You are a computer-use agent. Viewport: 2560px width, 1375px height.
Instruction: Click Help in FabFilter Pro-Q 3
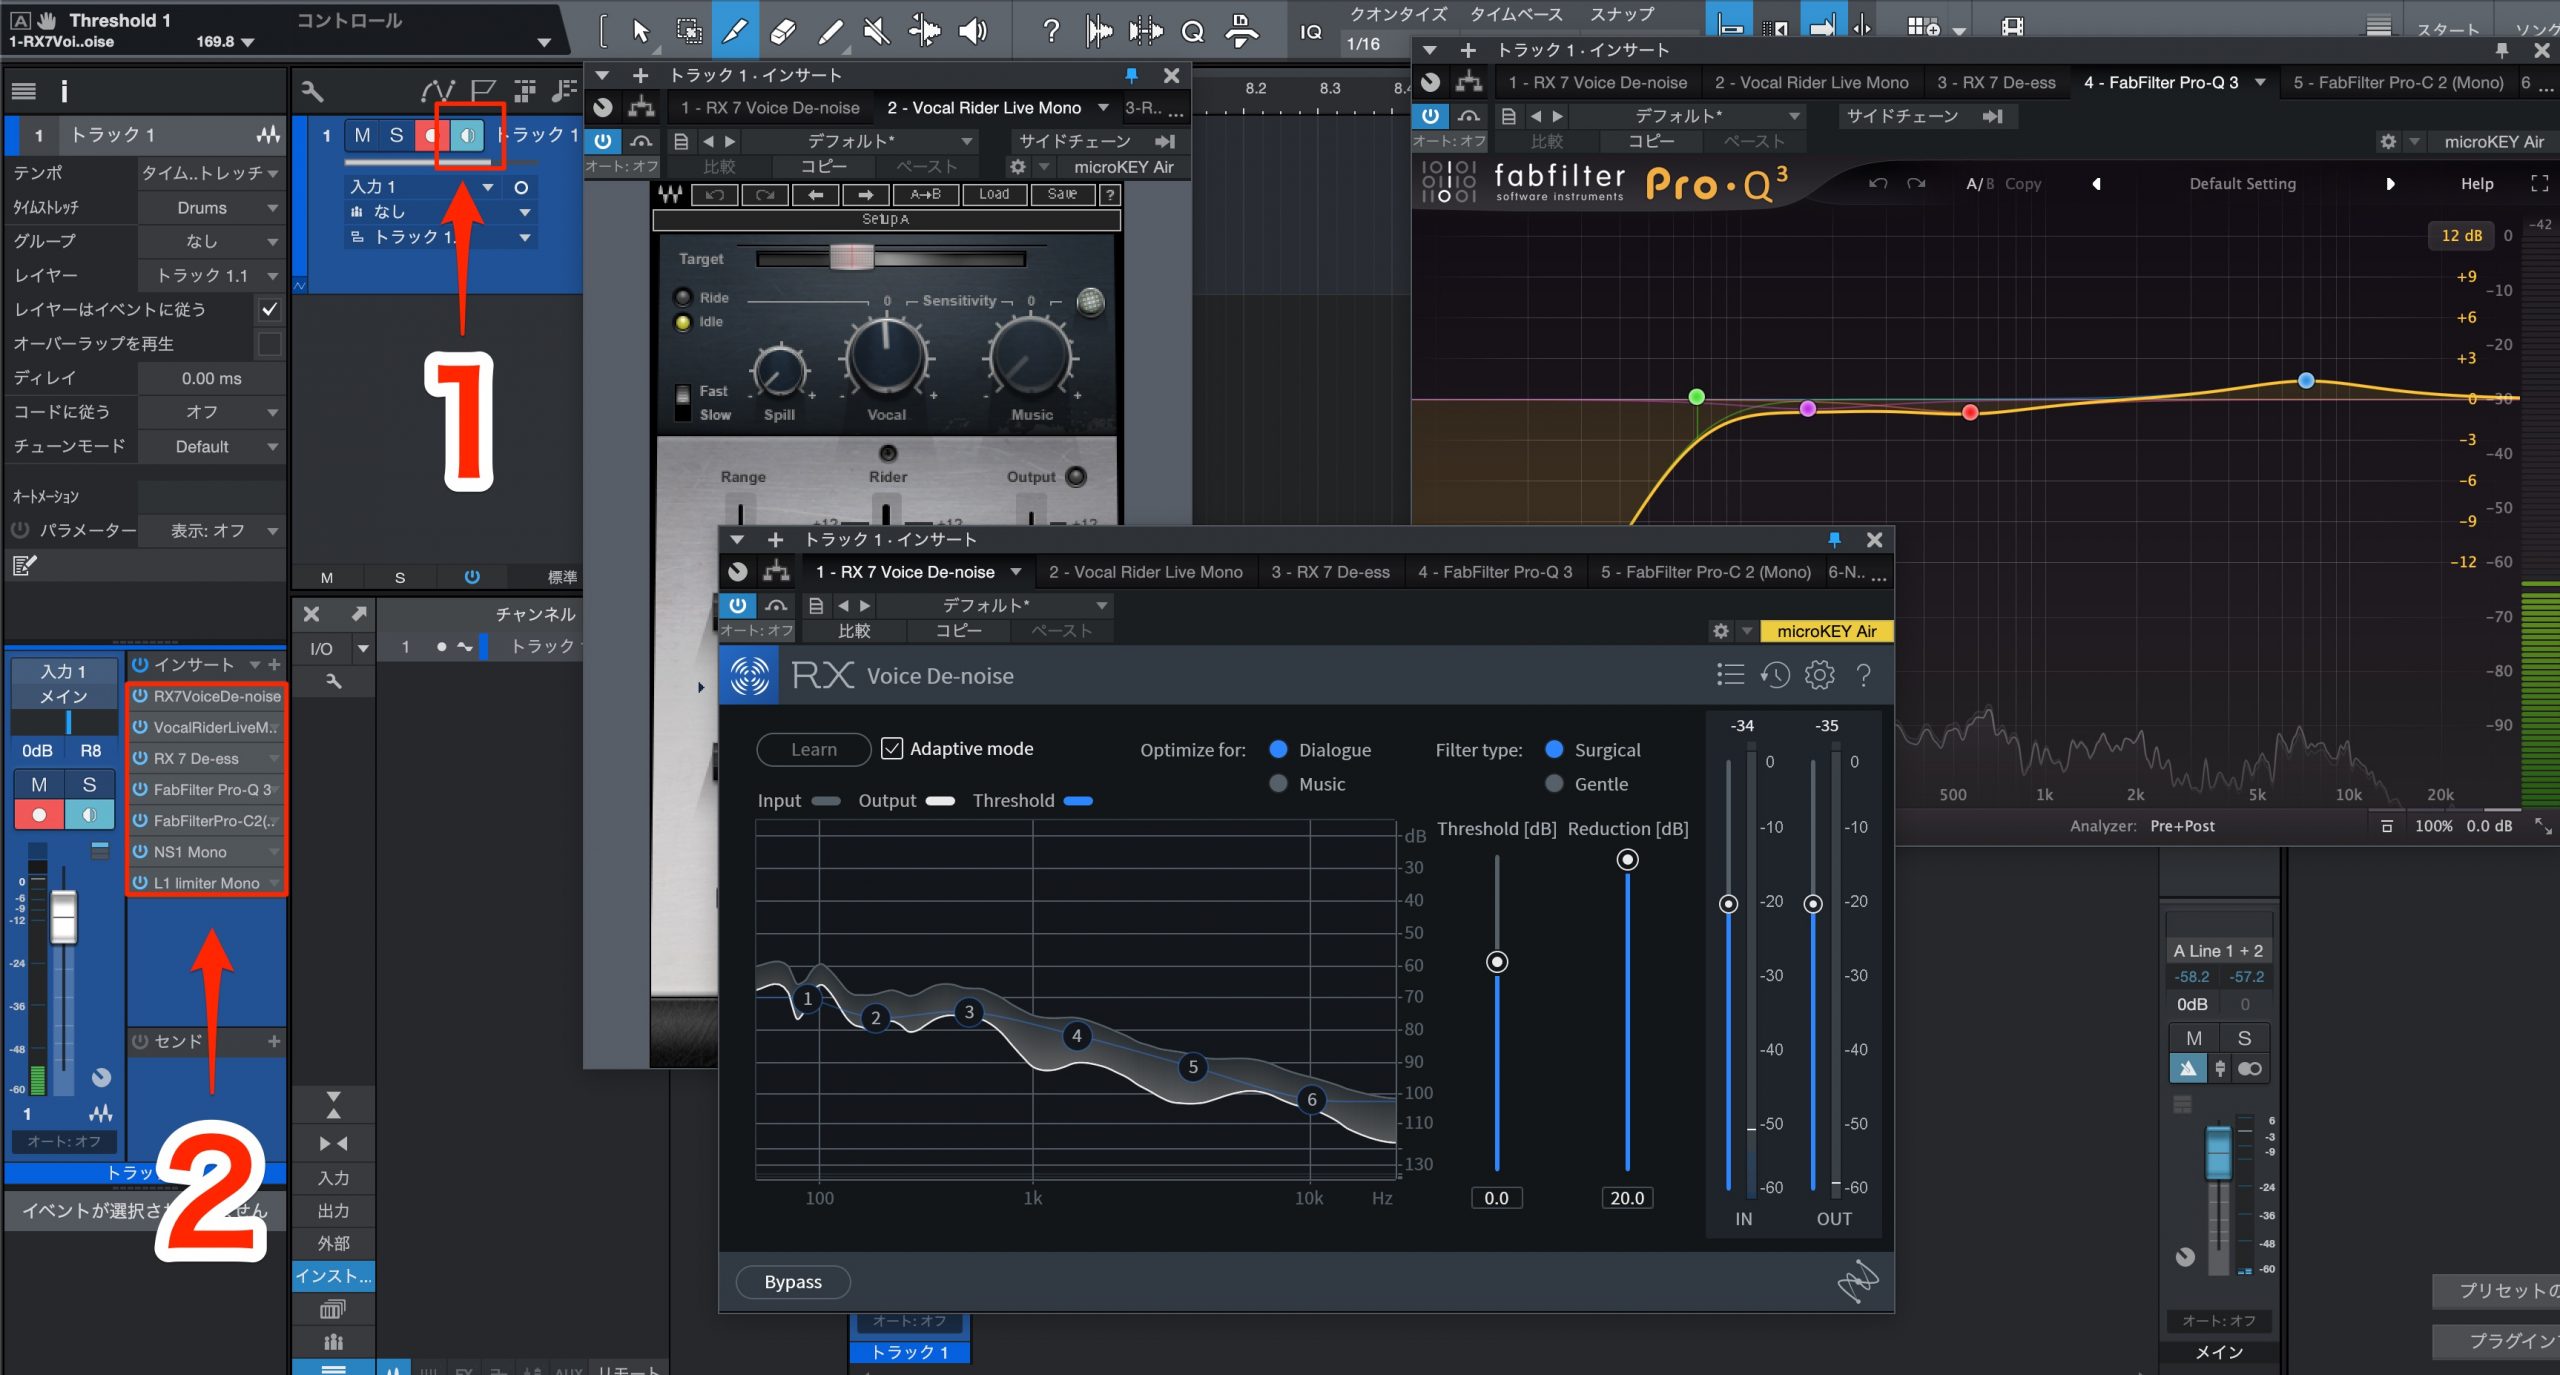(2477, 184)
